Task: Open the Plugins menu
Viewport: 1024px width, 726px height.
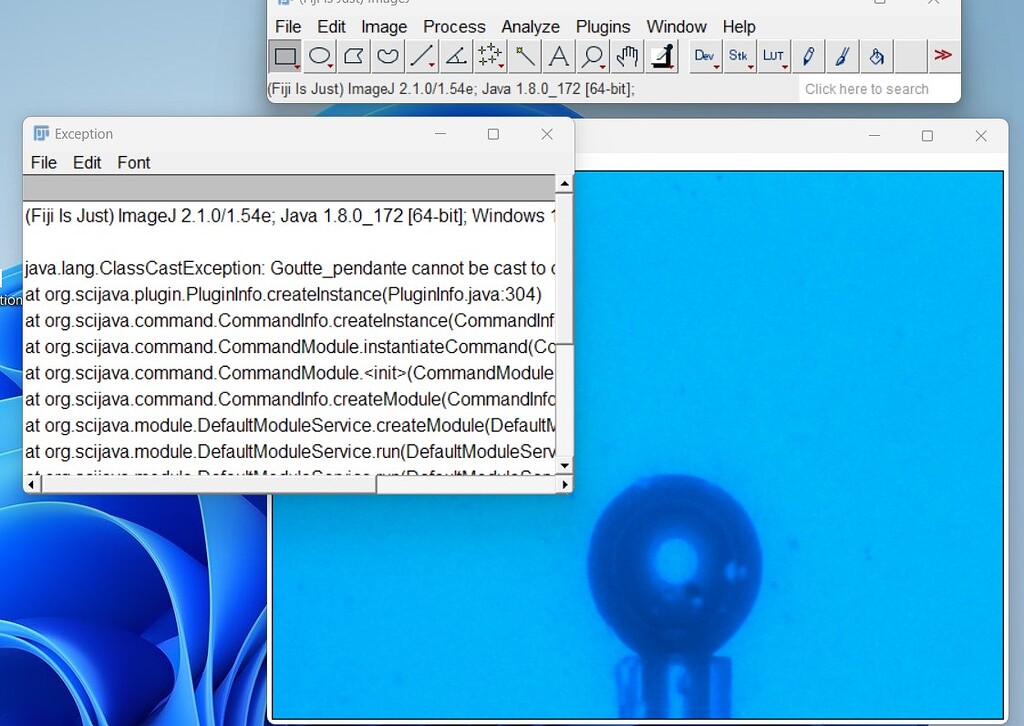Action: click(x=603, y=26)
